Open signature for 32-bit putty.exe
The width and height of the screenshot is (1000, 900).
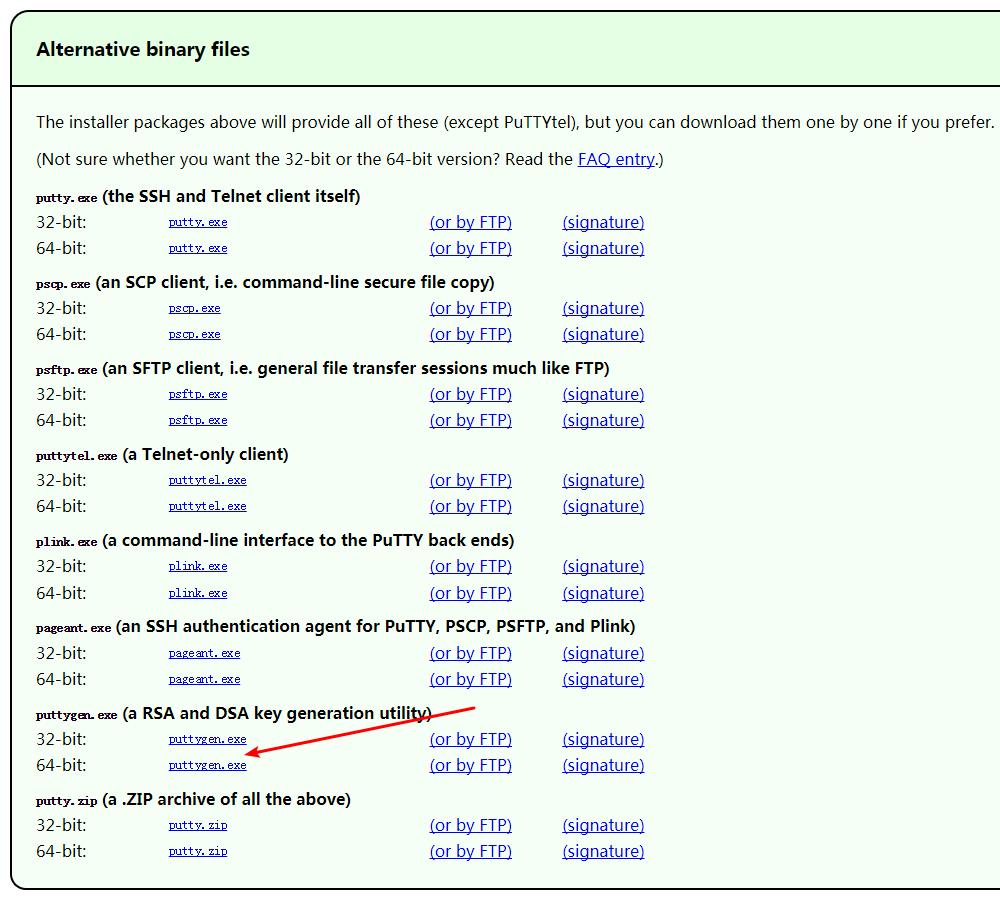coord(603,223)
